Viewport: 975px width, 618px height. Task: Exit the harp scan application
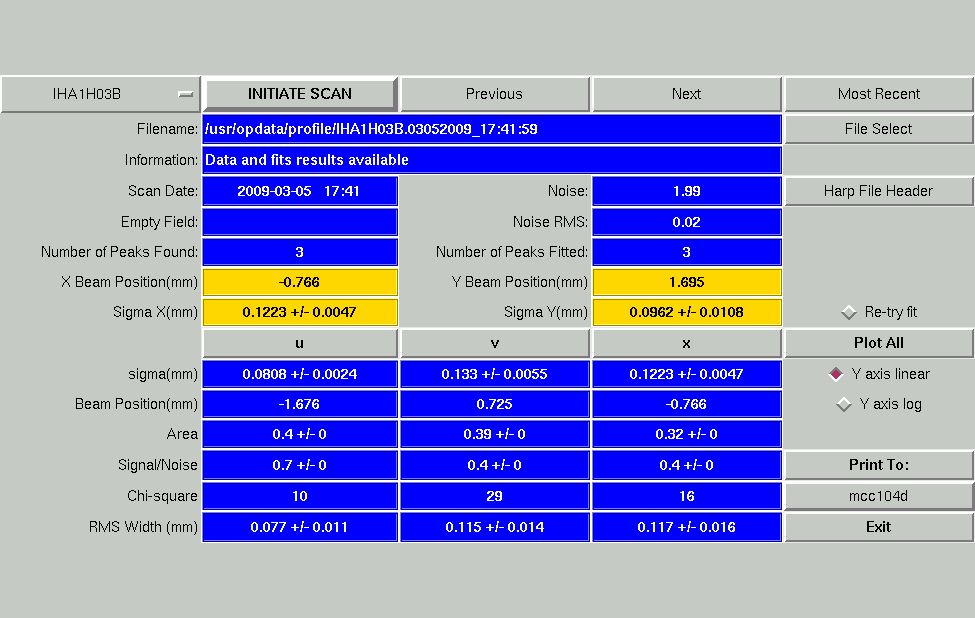(x=879, y=527)
